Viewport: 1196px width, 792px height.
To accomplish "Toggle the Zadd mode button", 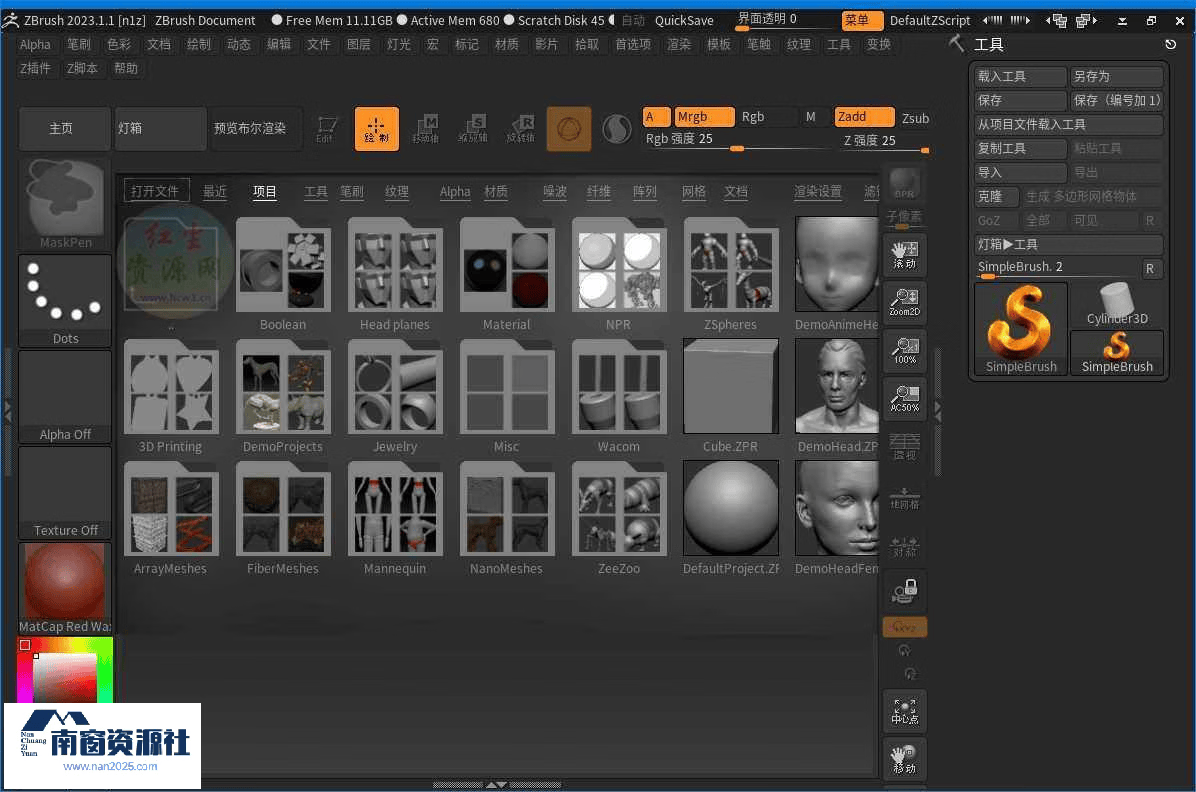I will [x=863, y=117].
